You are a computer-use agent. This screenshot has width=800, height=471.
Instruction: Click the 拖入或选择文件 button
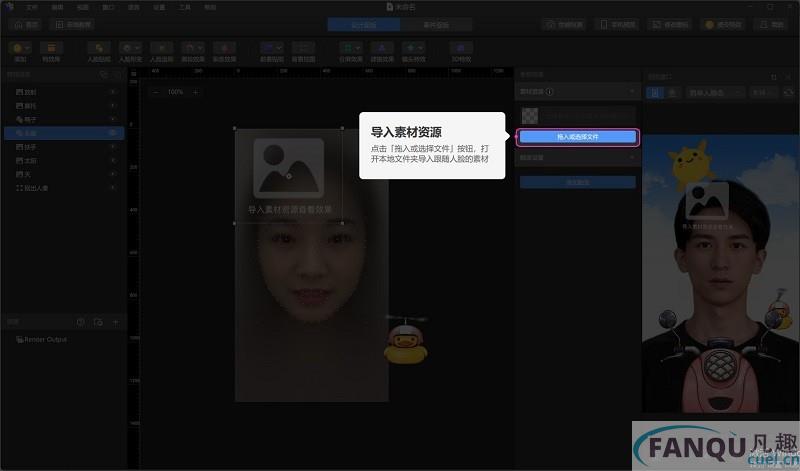point(578,137)
